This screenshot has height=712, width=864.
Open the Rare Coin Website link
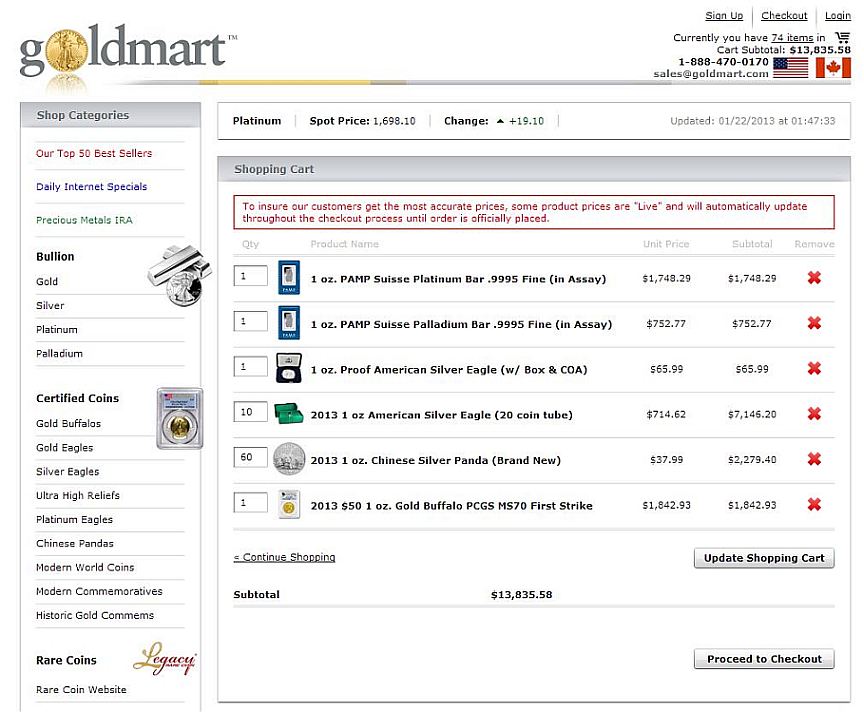pyautogui.click(x=81, y=689)
